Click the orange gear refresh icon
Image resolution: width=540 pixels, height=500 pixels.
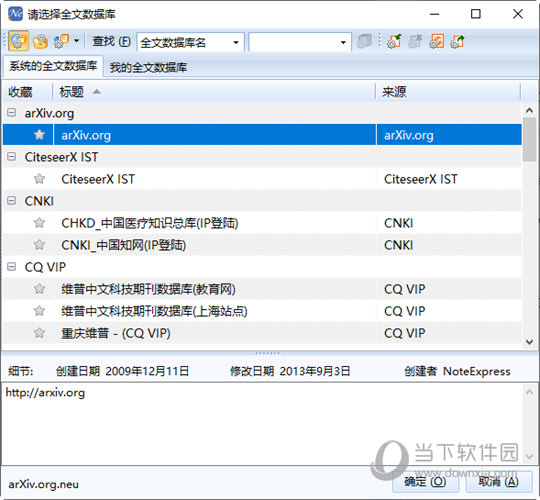(x=436, y=41)
